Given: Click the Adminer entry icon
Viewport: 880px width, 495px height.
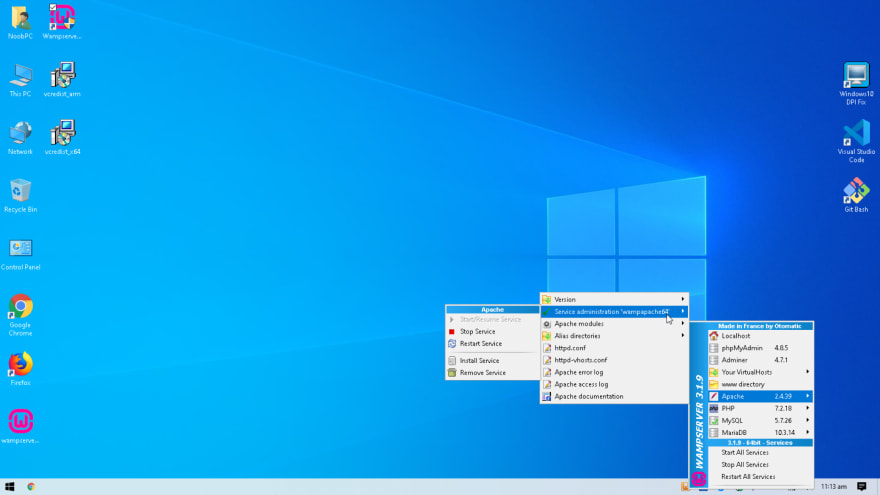Looking at the screenshot, I should pyautogui.click(x=713, y=360).
